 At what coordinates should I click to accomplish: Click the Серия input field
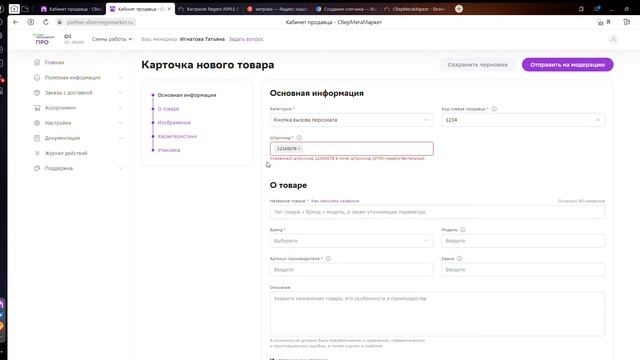pyautogui.click(x=523, y=270)
